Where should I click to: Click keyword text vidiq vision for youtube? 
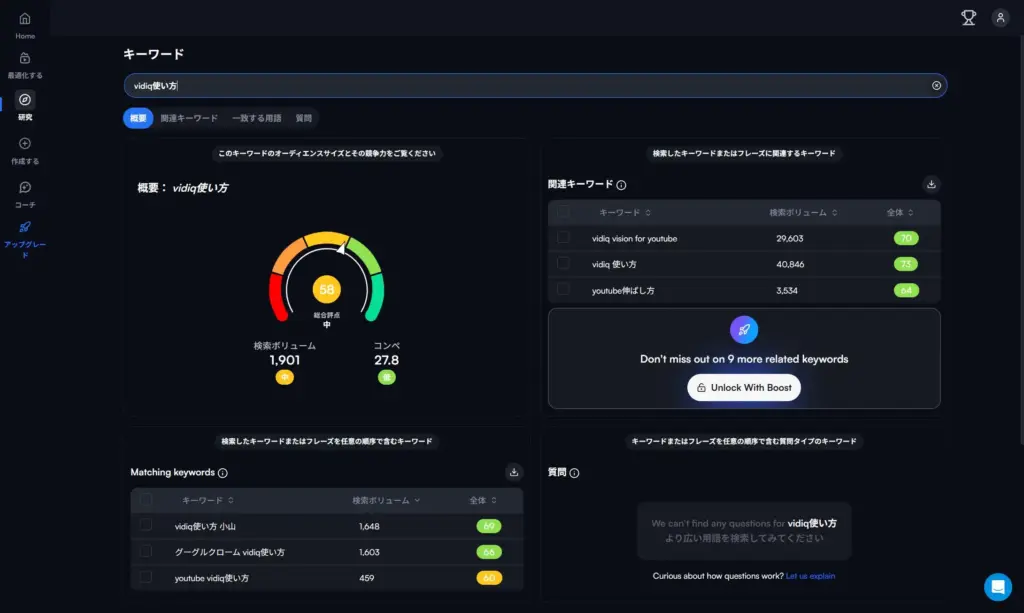click(634, 239)
